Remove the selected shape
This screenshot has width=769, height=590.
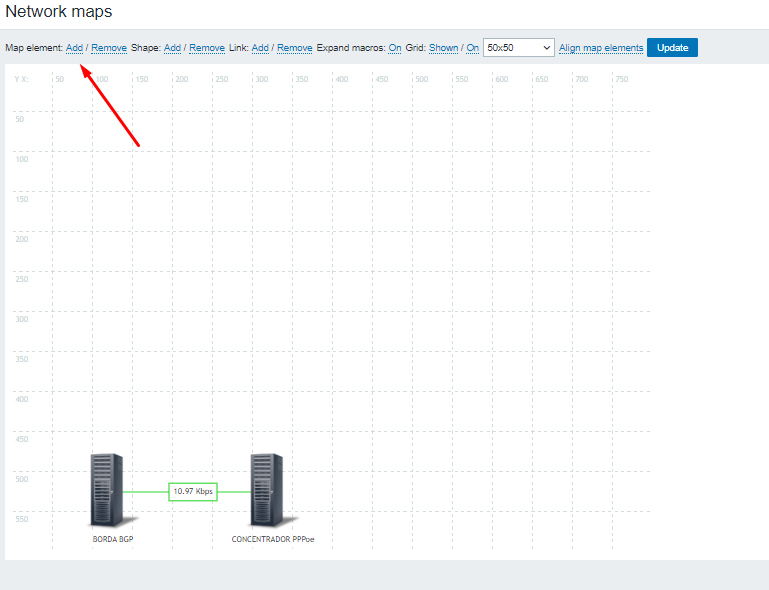click(x=207, y=48)
